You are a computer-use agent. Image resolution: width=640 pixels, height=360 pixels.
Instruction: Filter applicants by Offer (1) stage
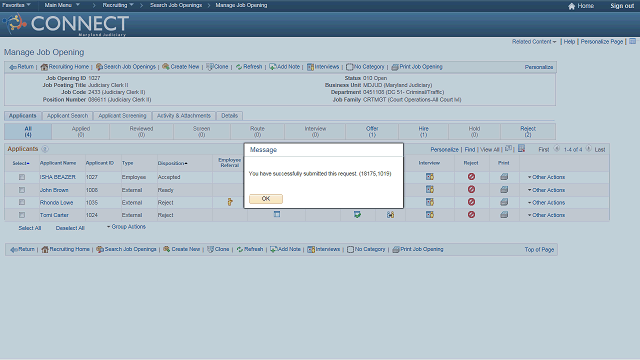point(372,131)
